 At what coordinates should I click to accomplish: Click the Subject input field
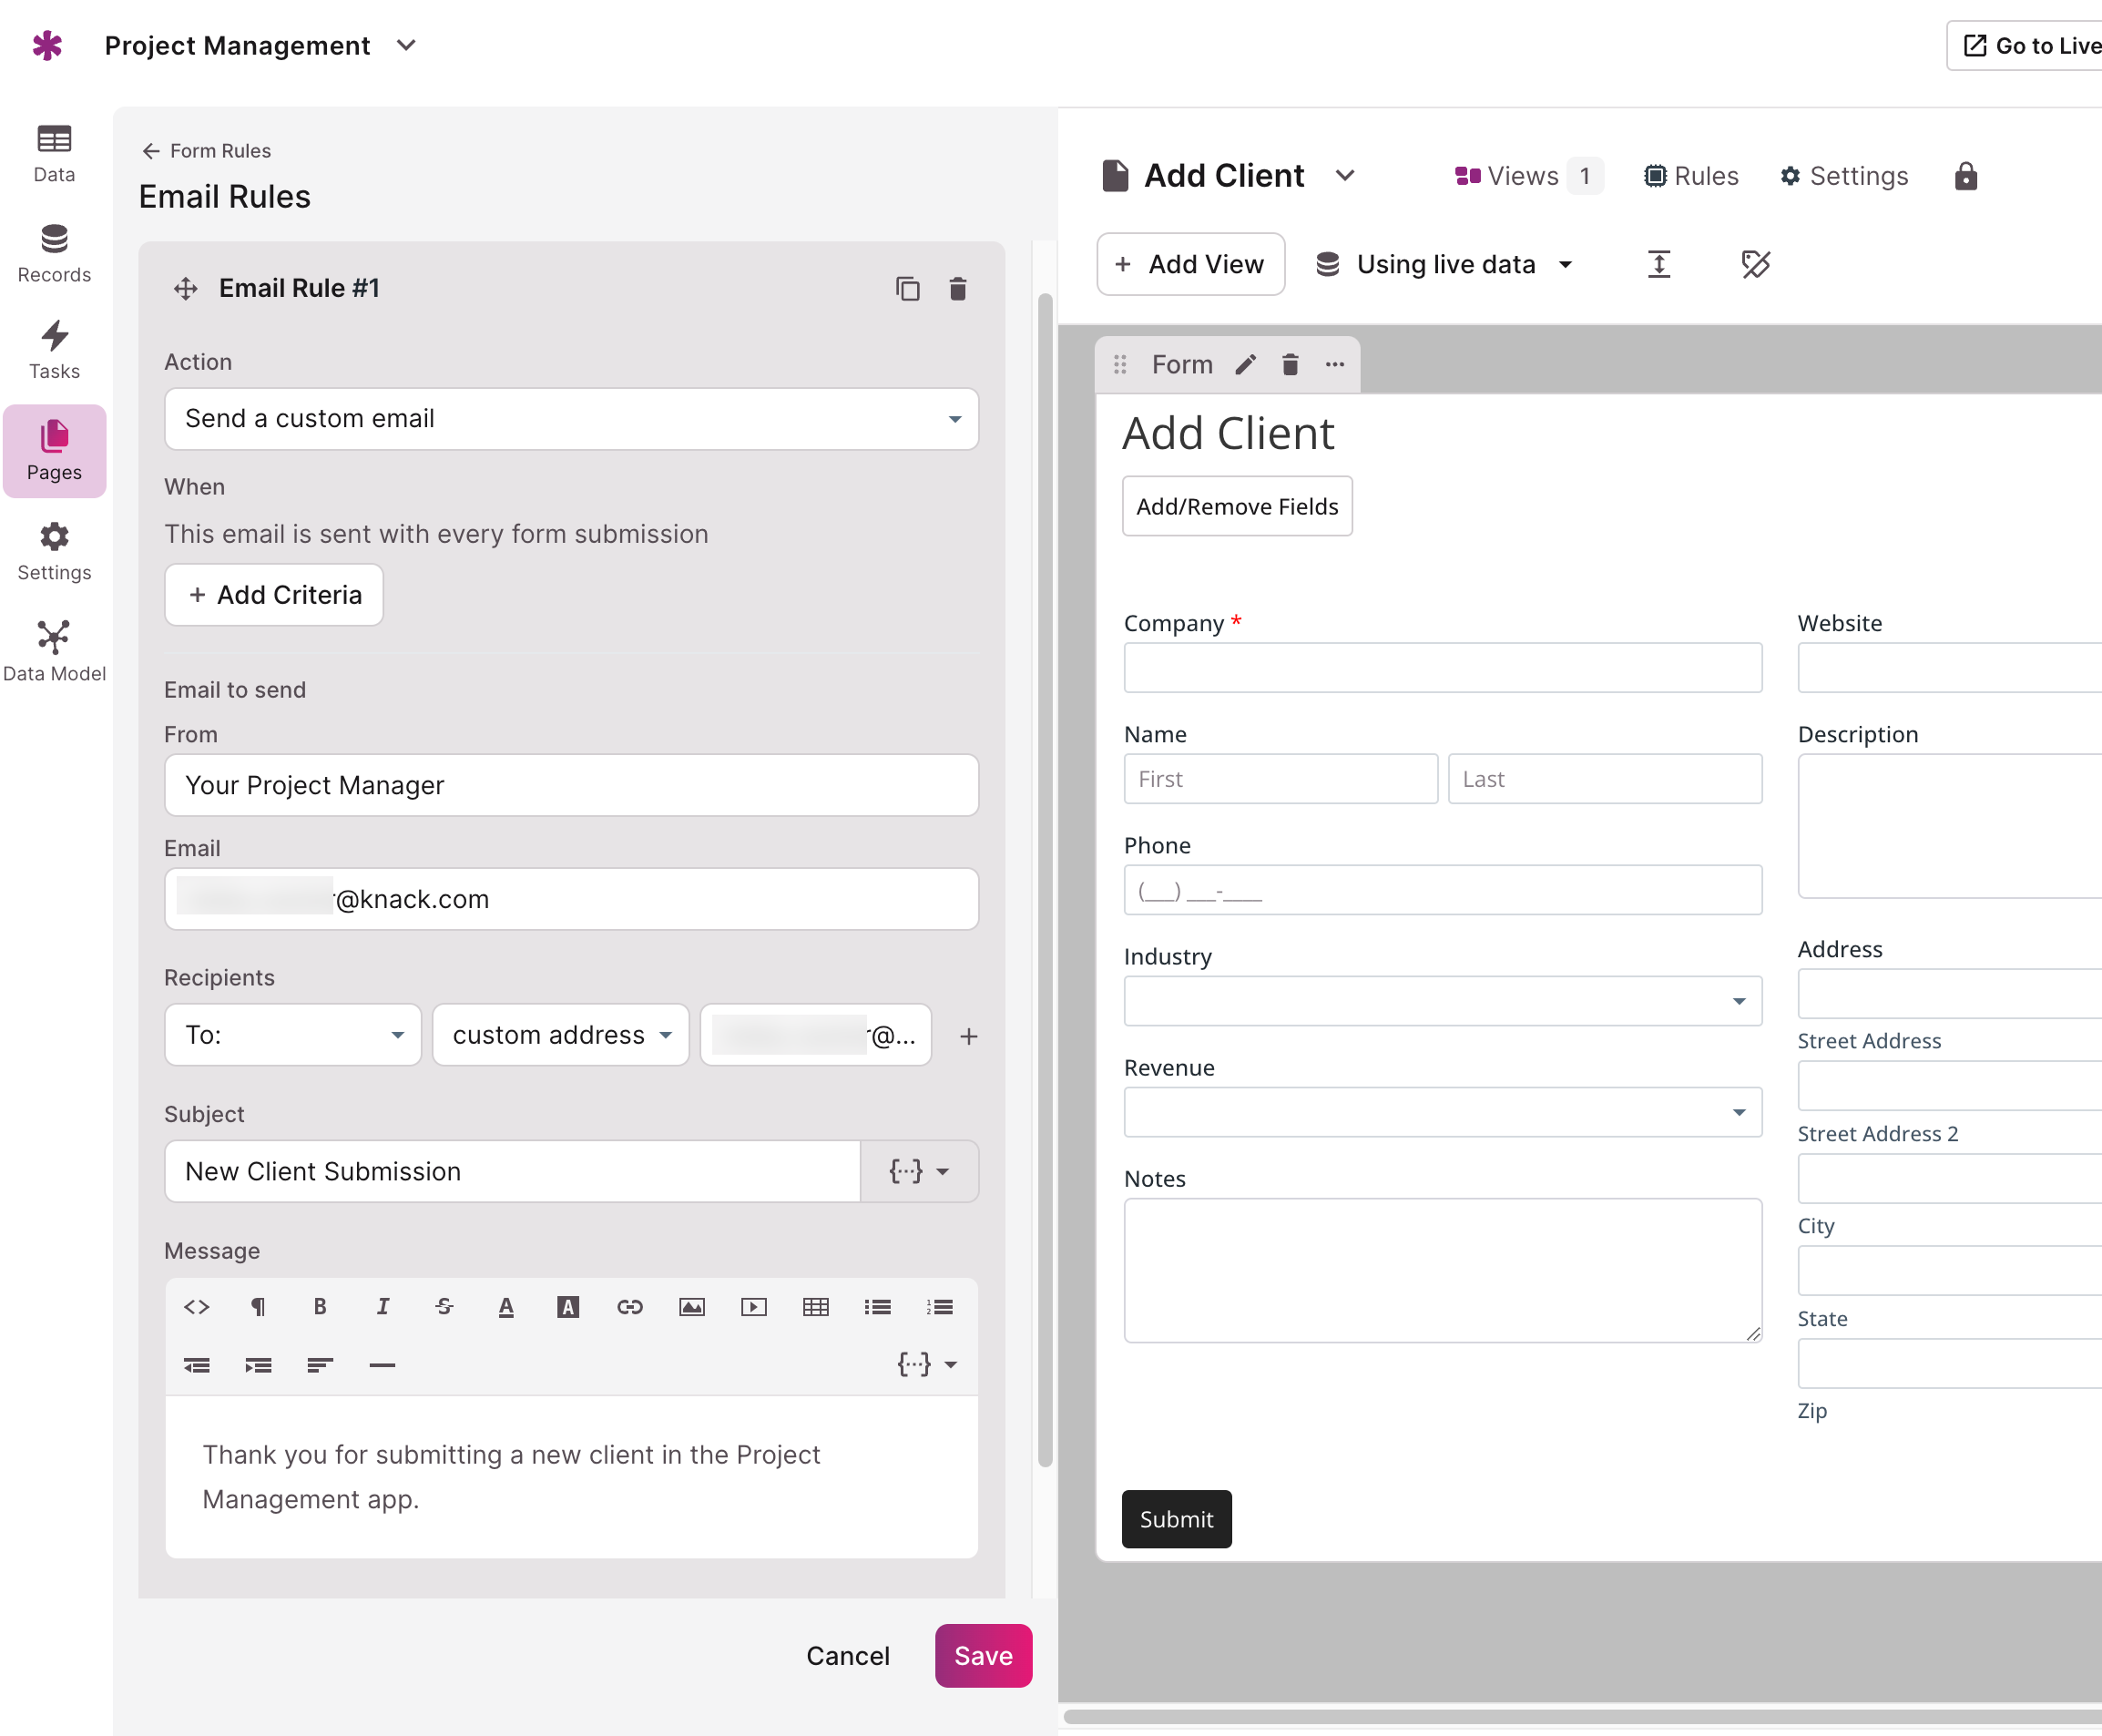[512, 1171]
